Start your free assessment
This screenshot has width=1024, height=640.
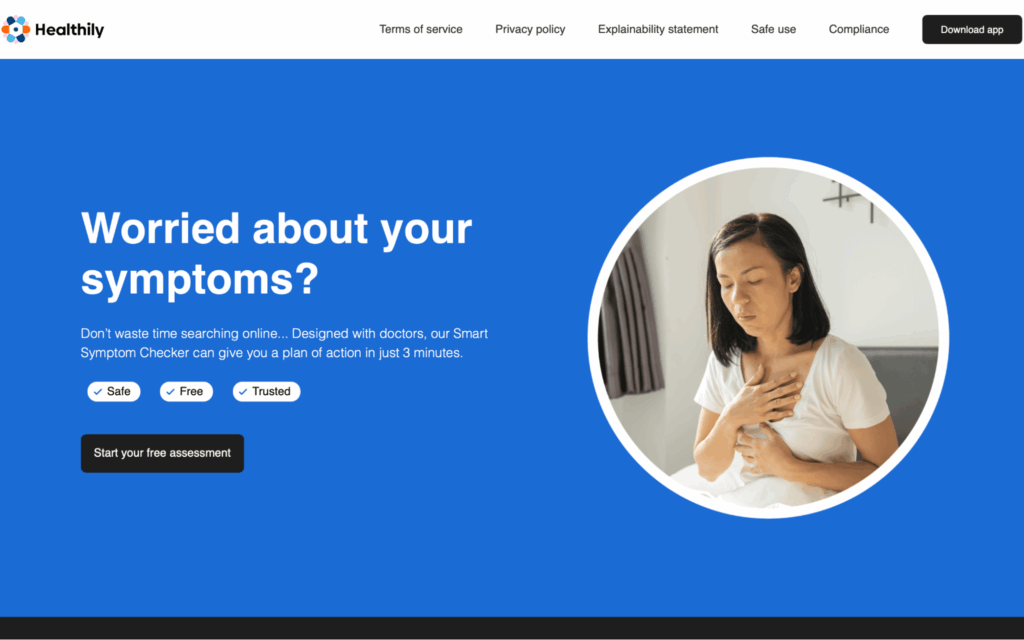click(162, 453)
